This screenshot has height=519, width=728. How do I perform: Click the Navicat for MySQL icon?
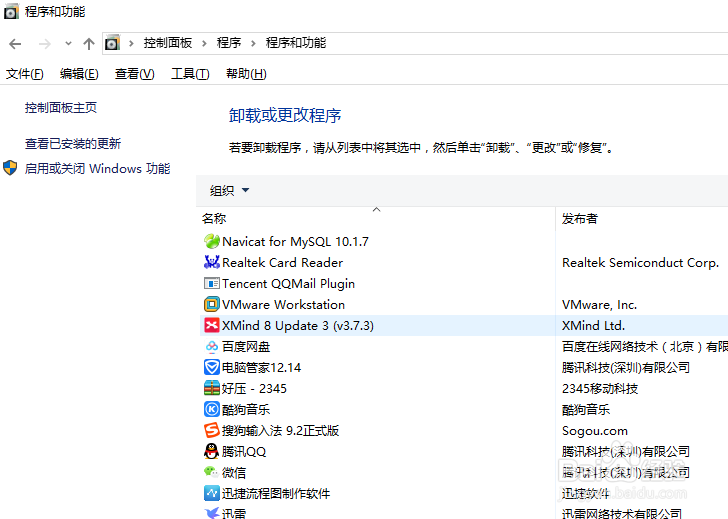[212, 241]
